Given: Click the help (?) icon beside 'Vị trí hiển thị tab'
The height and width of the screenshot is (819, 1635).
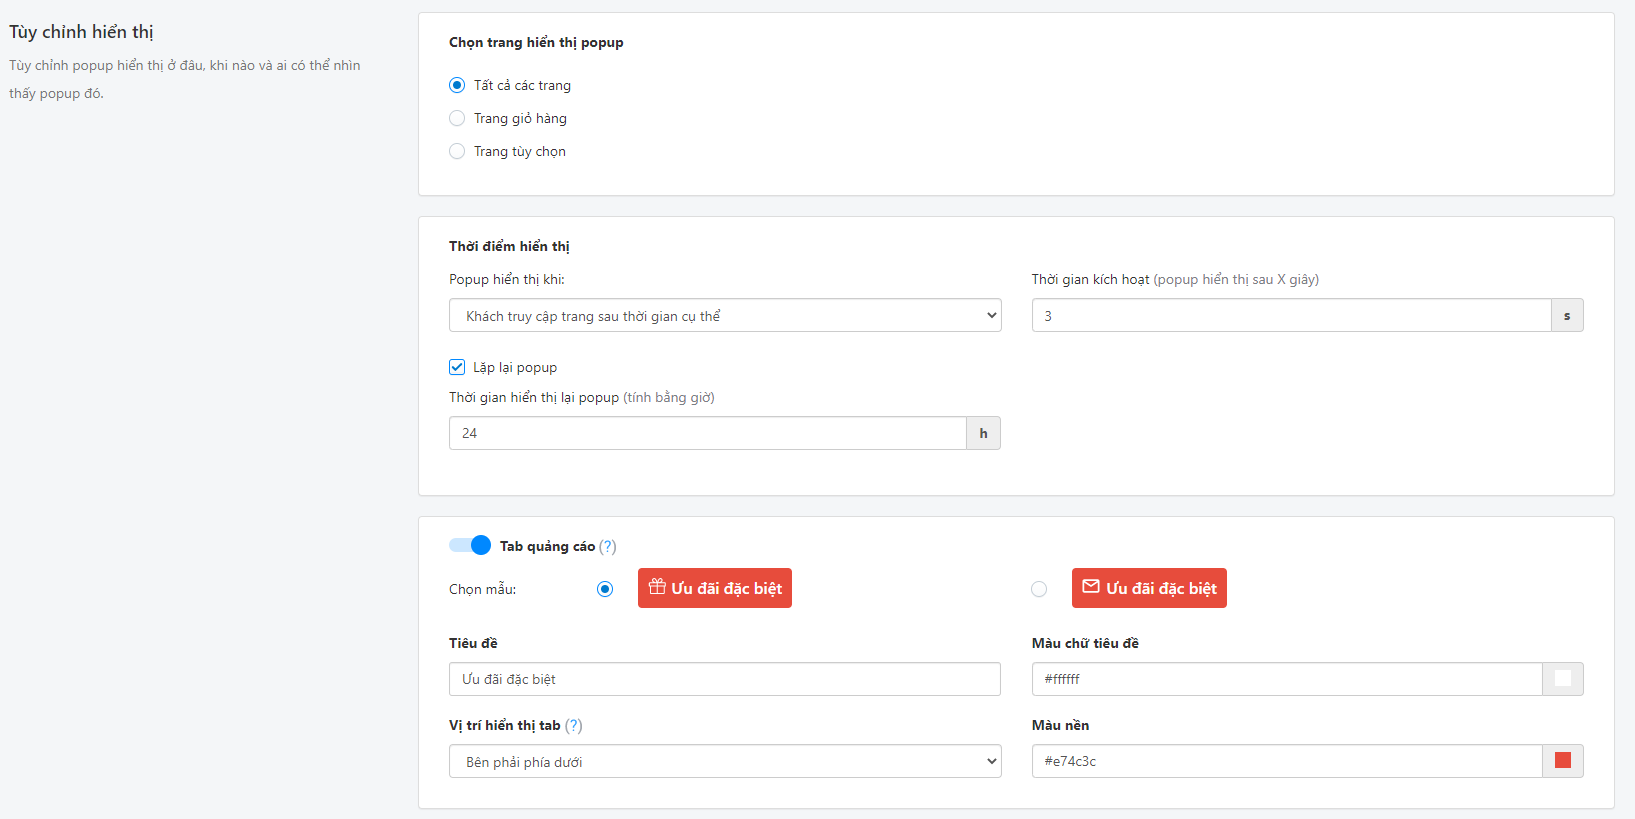Looking at the screenshot, I should (573, 725).
